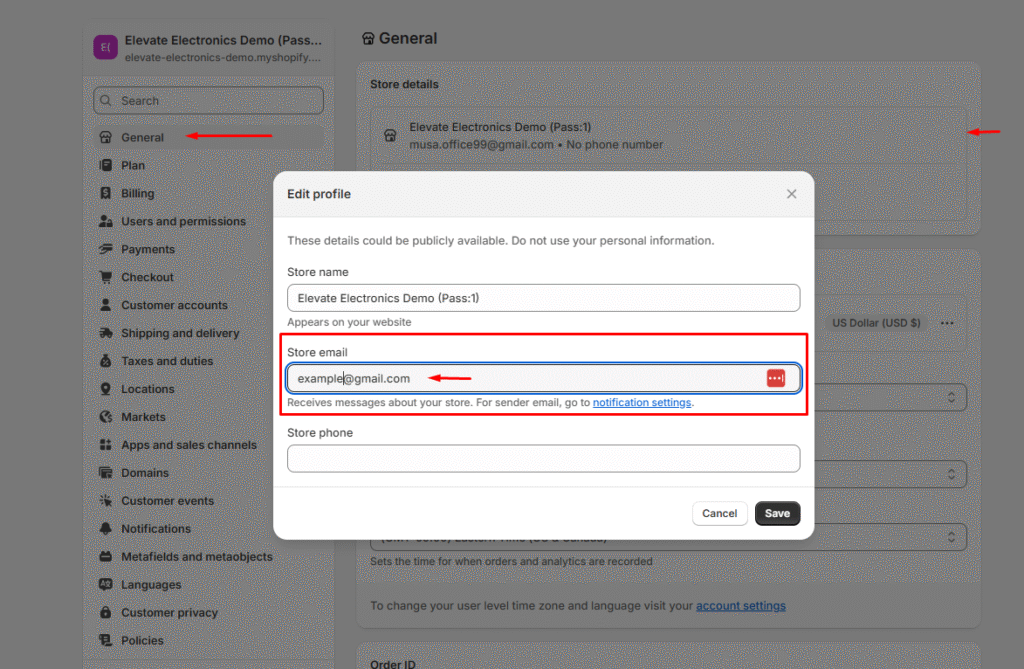The width and height of the screenshot is (1024, 669).
Task: Click 'musa.office99@gmail.com • No phone number' text
Action: pyautogui.click(x=536, y=144)
